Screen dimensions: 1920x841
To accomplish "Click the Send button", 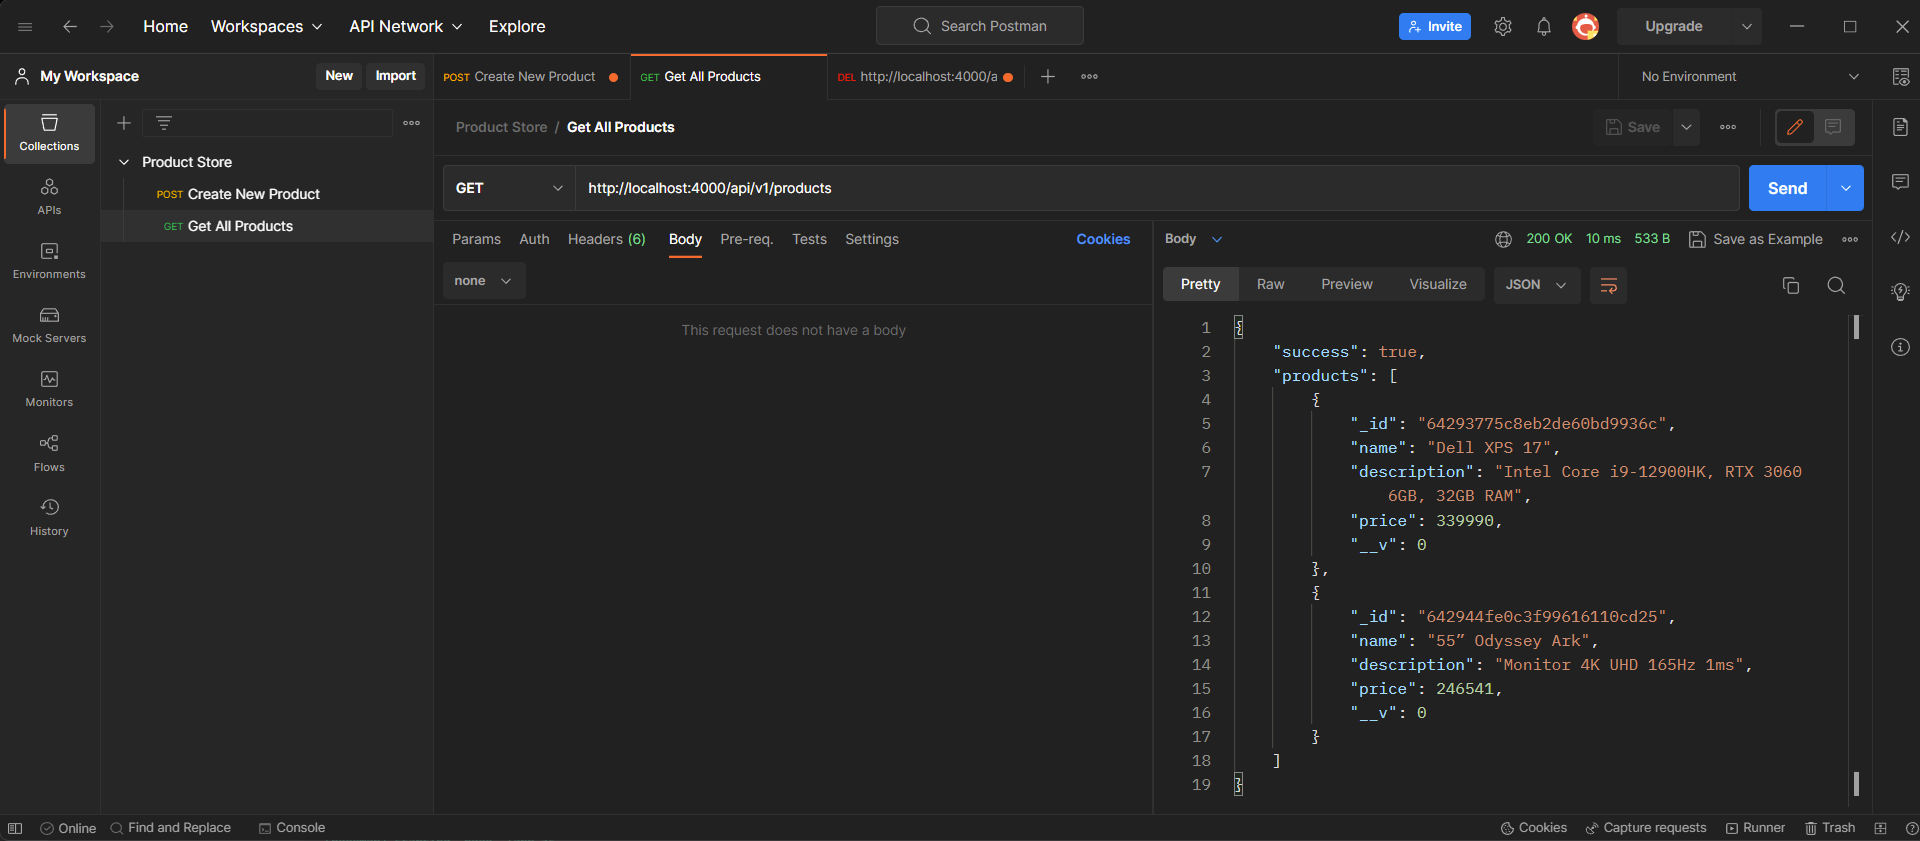I will (1787, 188).
